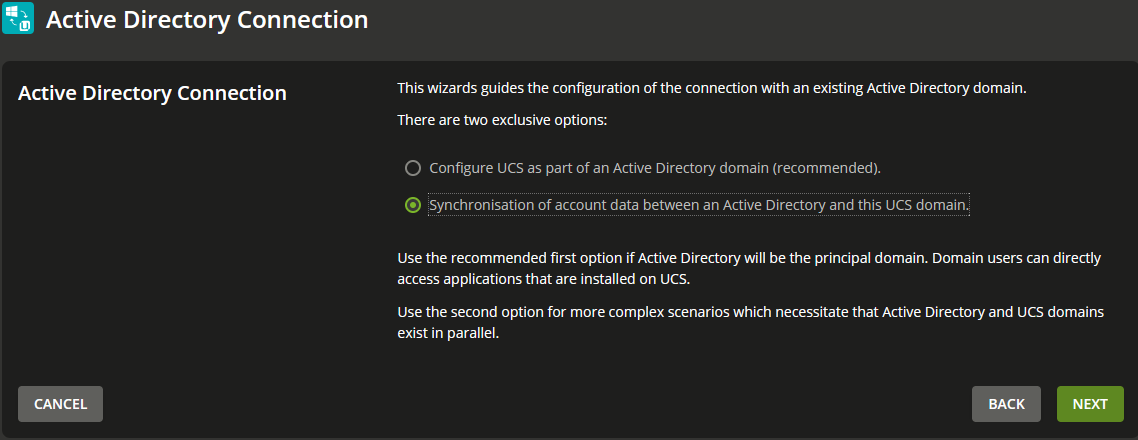Click the 'Use the recommended first option' paragraph
This screenshot has width=1138, height=440.
point(749,268)
